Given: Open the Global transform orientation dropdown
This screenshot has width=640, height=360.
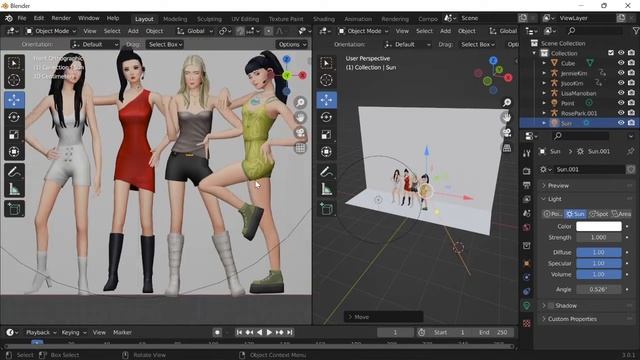Looking at the screenshot, I should pos(195,31).
